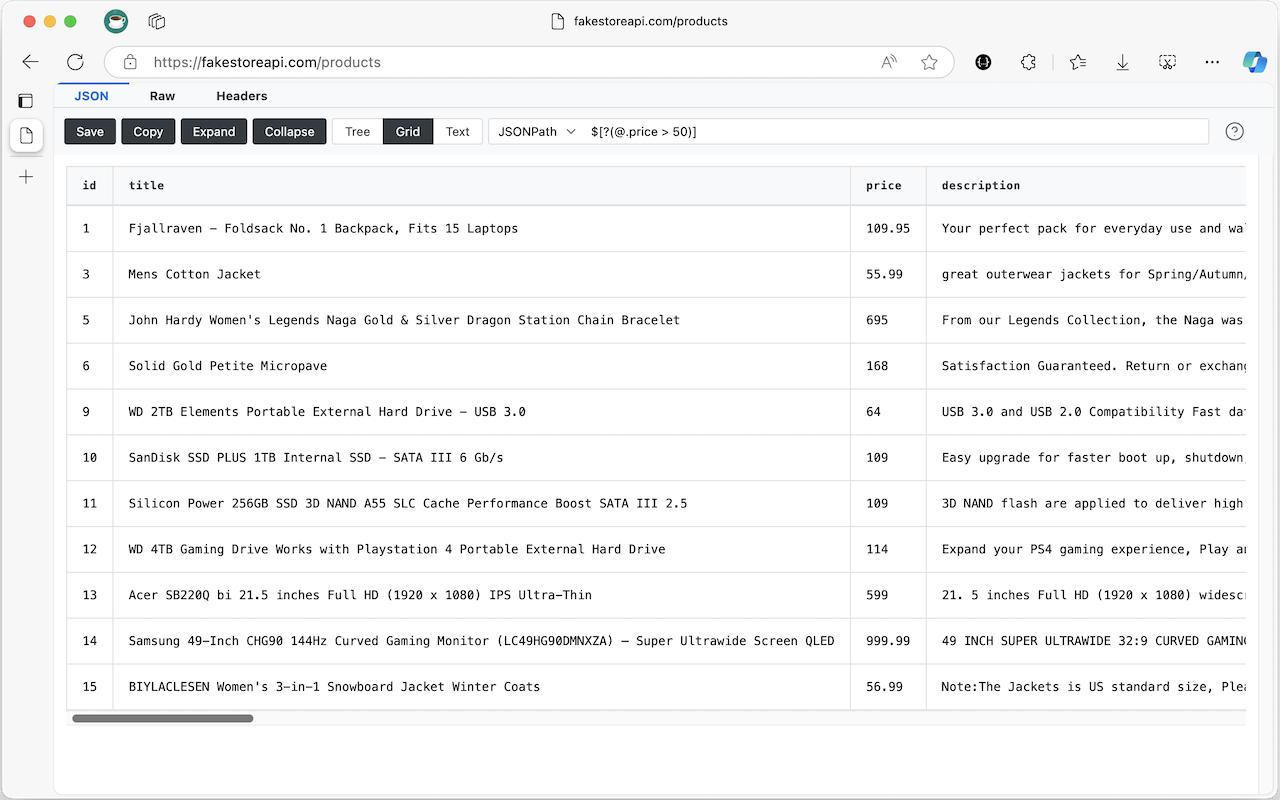Add a new tab with plus icon
This screenshot has width=1280, height=800.
click(x=26, y=177)
